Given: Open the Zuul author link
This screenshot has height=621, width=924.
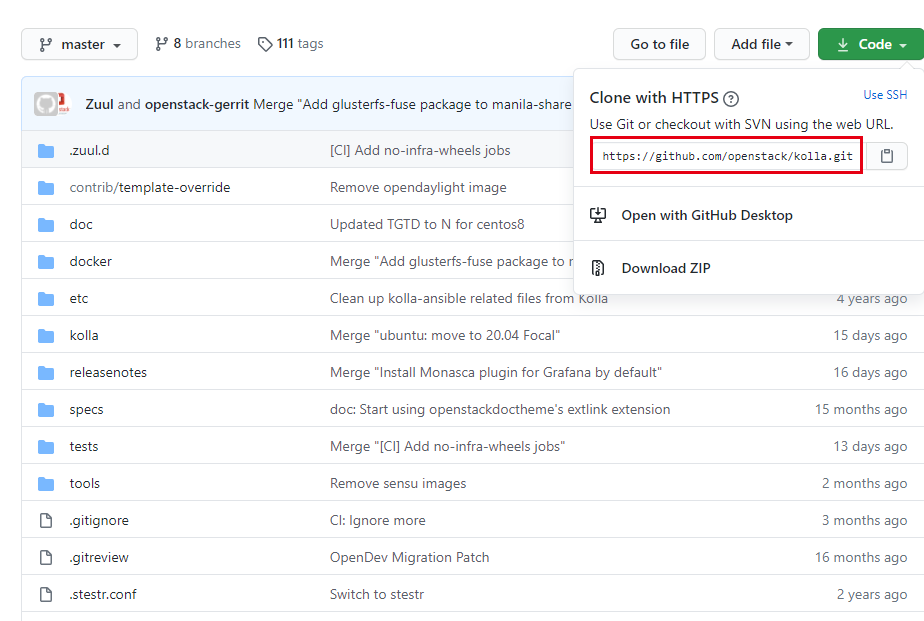Looking at the screenshot, I should click(x=99, y=104).
